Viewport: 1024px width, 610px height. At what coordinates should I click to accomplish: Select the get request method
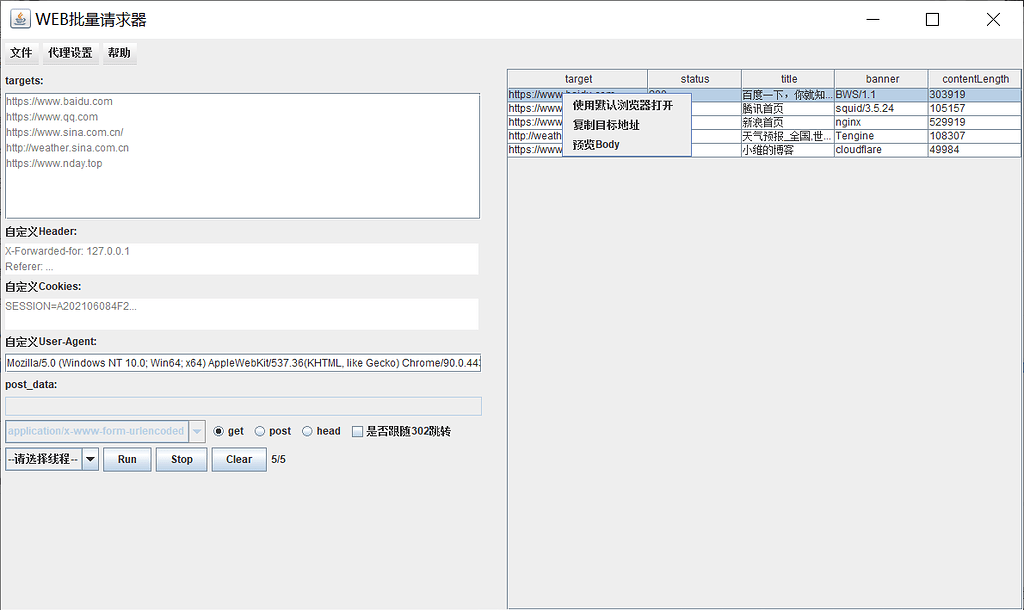(x=219, y=431)
